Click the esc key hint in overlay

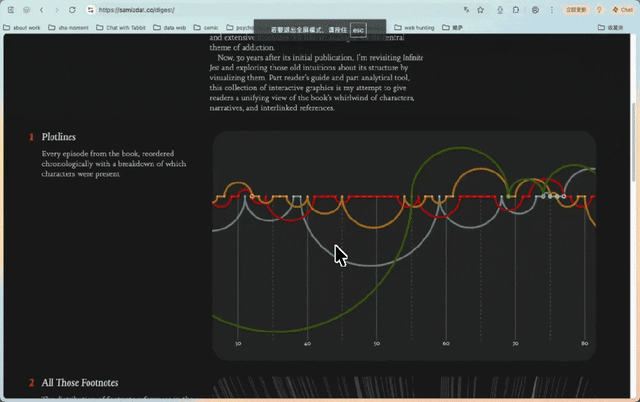pos(358,30)
